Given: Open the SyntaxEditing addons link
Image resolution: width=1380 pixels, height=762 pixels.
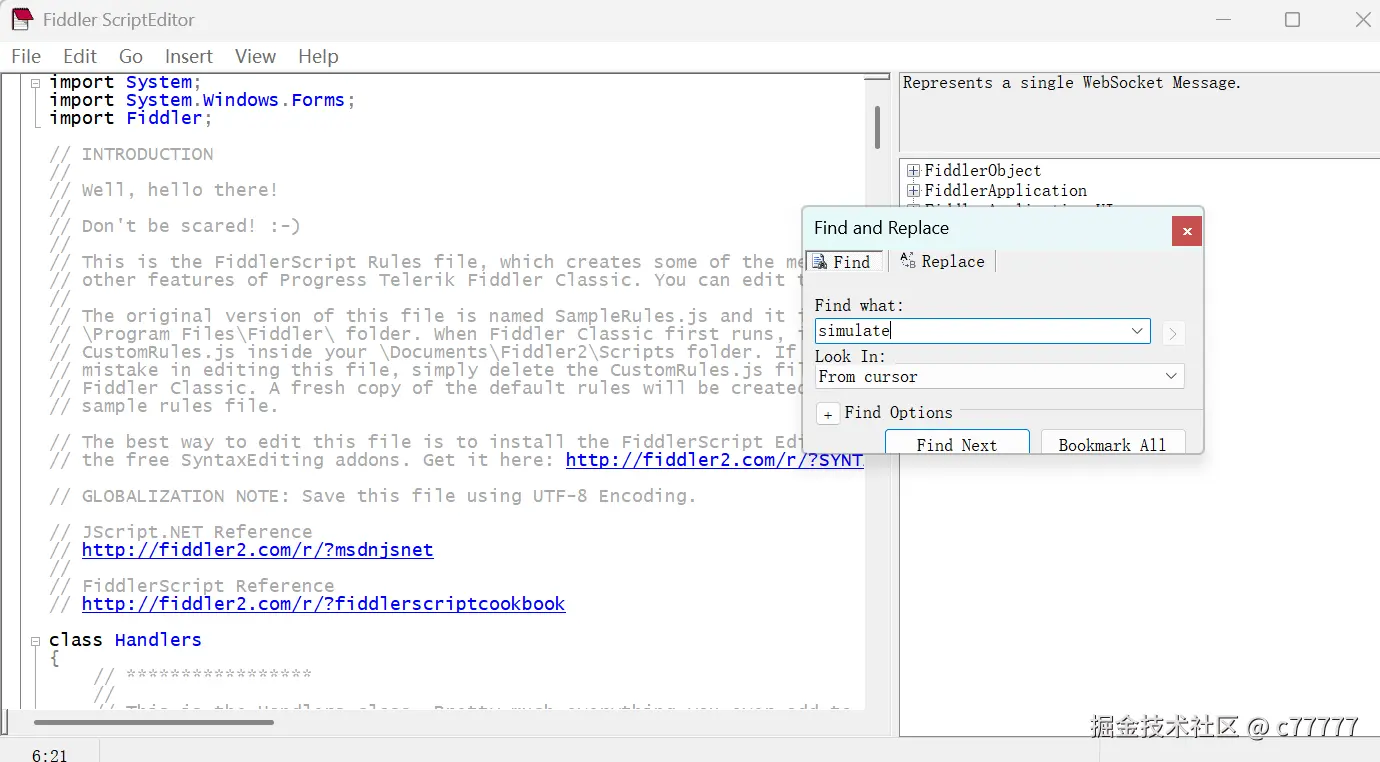Looking at the screenshot, I should point(715,460).
